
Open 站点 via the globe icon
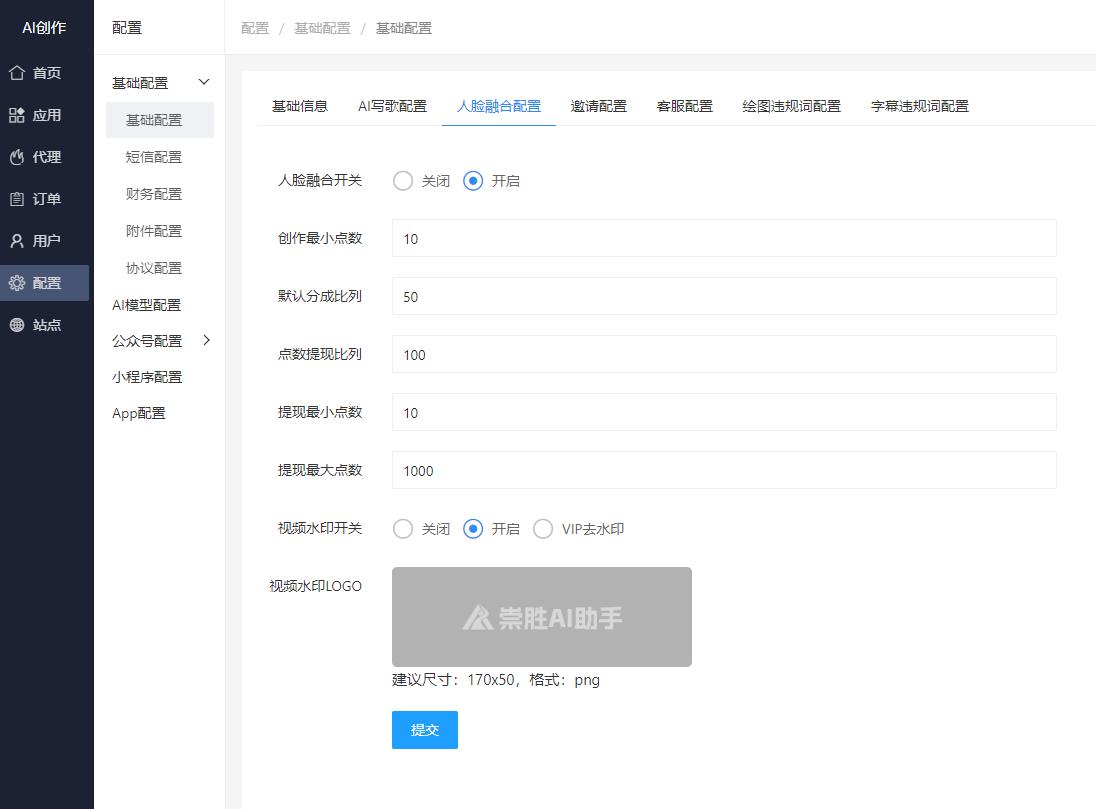pyautogui.click(x=17, y=325)
